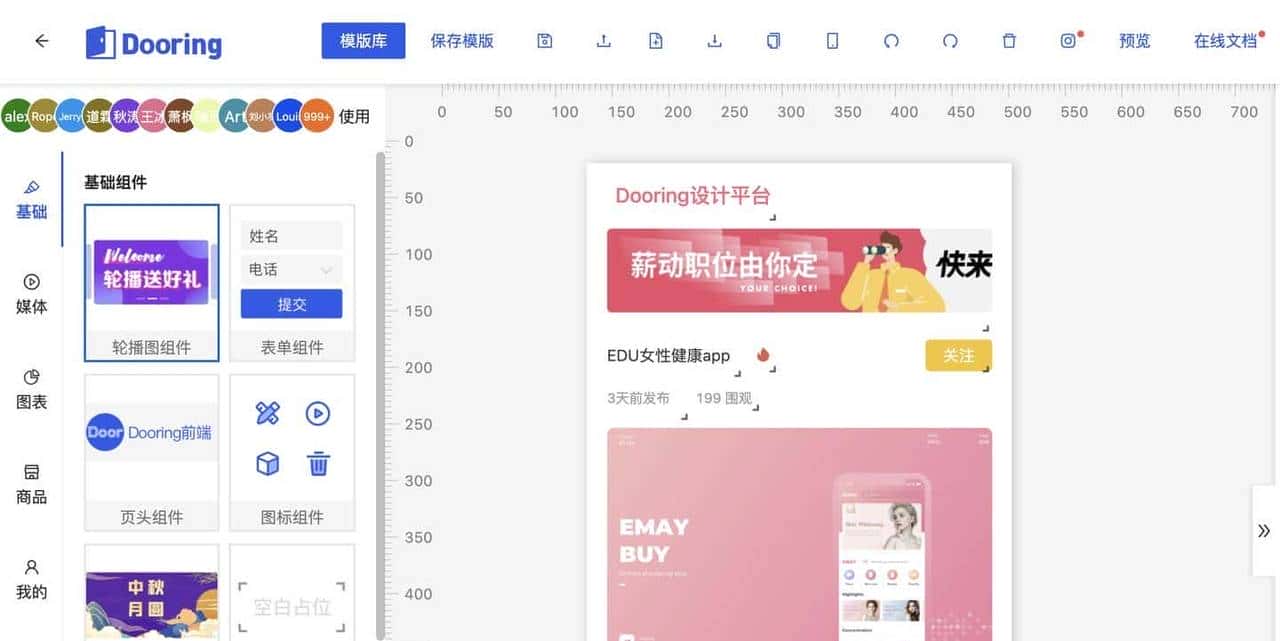Expand the 999+ collaborator avatars list

point(318,116)
